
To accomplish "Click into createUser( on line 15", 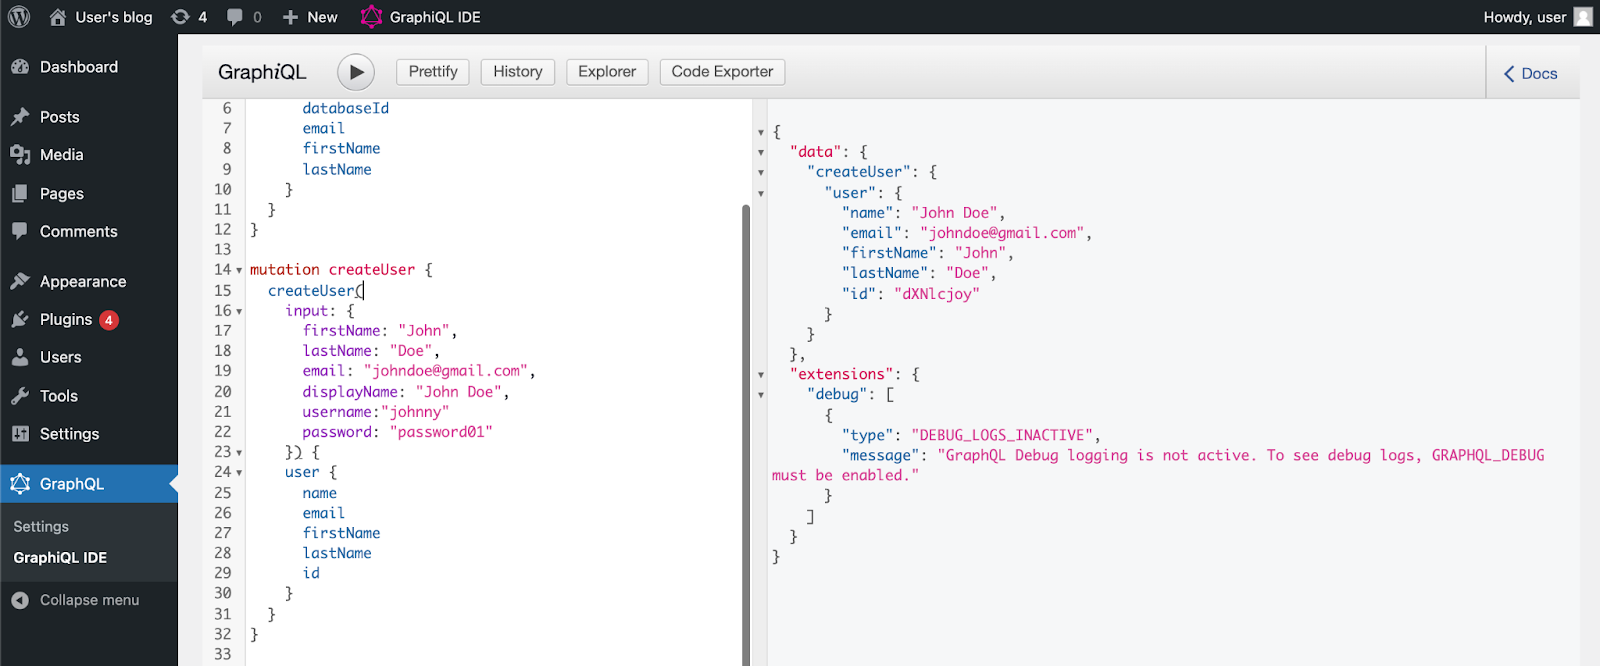I will [x=316, y=291].
